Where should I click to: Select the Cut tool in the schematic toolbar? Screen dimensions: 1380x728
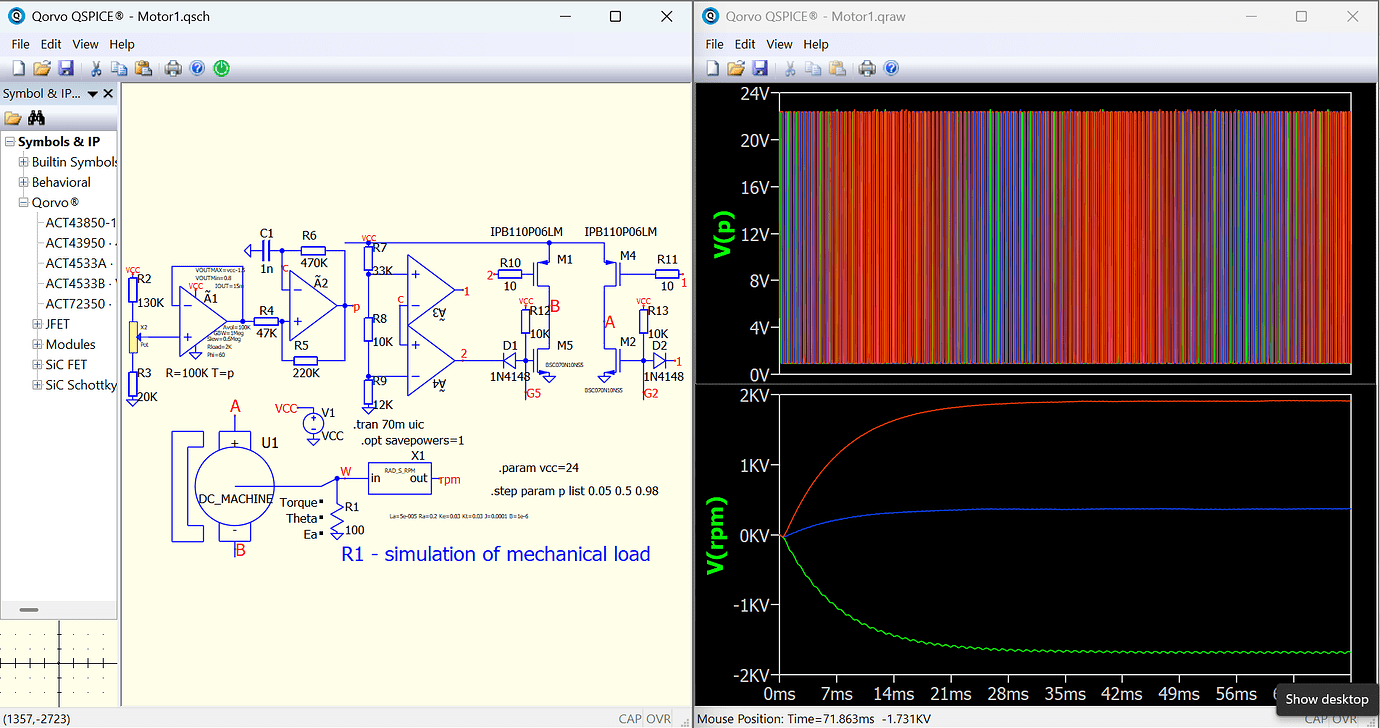pyautogui.click(x=95, y=67)
